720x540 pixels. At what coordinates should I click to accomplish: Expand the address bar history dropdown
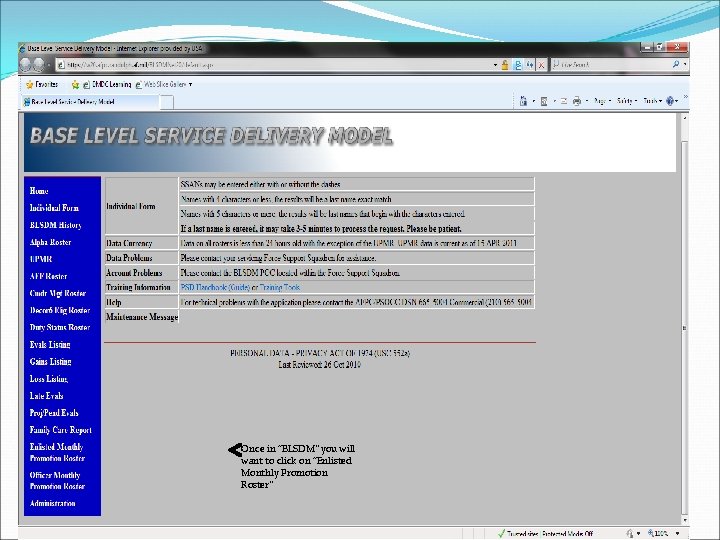(495, 65)
